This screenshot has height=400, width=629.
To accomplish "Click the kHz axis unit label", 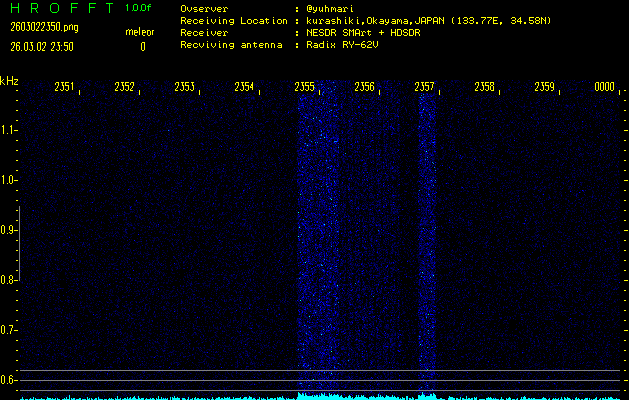I will pyautogui.click(x=9, y=81).
